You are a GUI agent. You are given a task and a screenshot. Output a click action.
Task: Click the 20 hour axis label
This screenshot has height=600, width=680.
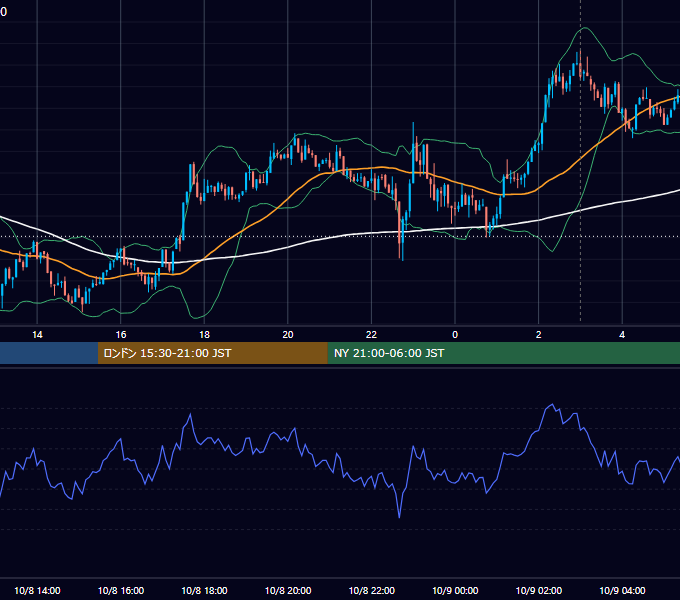[x=288, y=335]
